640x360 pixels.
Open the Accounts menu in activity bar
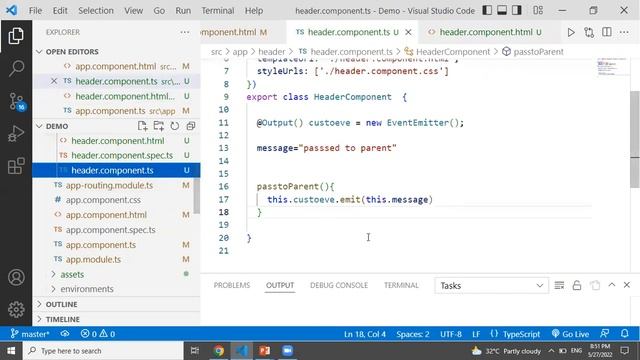point(16,277)
